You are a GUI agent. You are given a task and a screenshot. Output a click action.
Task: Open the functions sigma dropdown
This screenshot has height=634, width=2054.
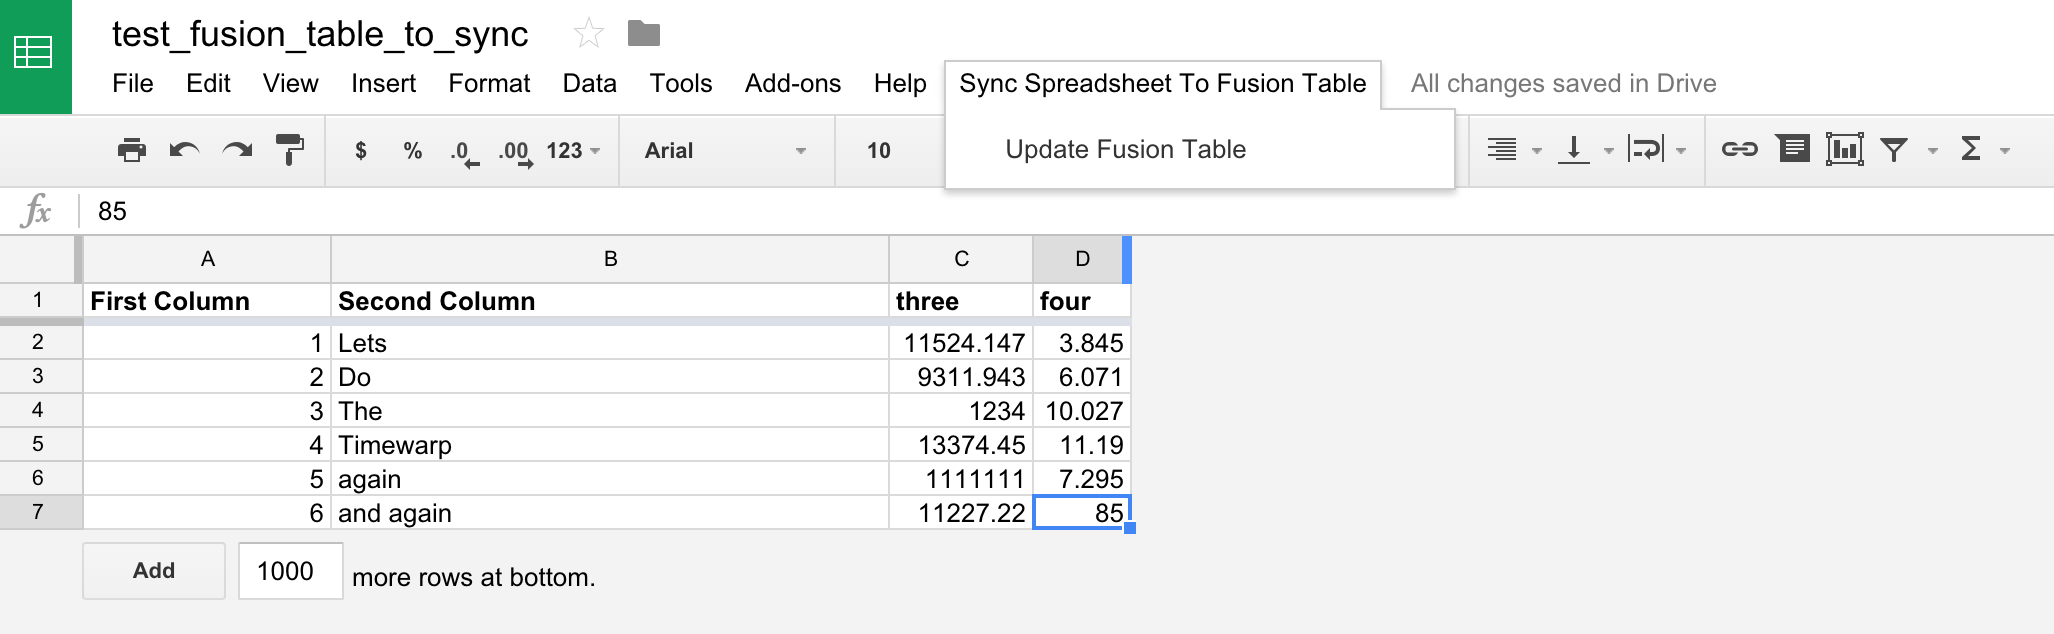click(x=1983, y=150)
